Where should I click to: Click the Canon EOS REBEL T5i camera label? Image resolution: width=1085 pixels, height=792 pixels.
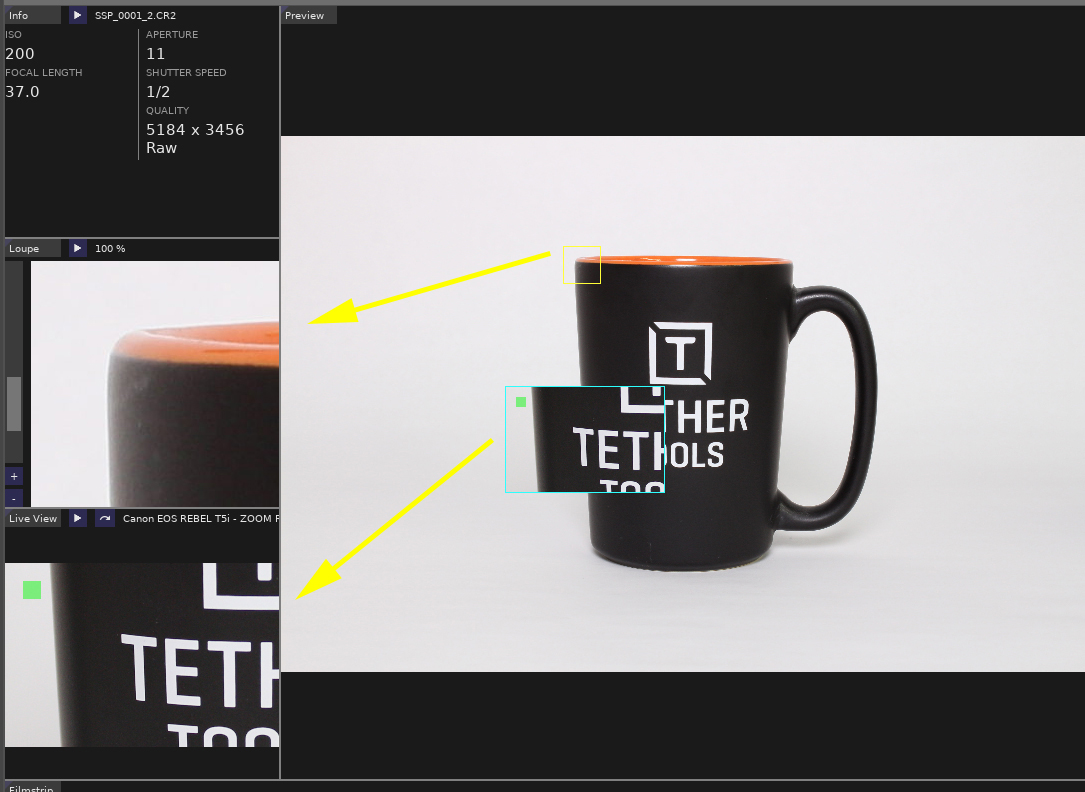click(x=190, y=518)
